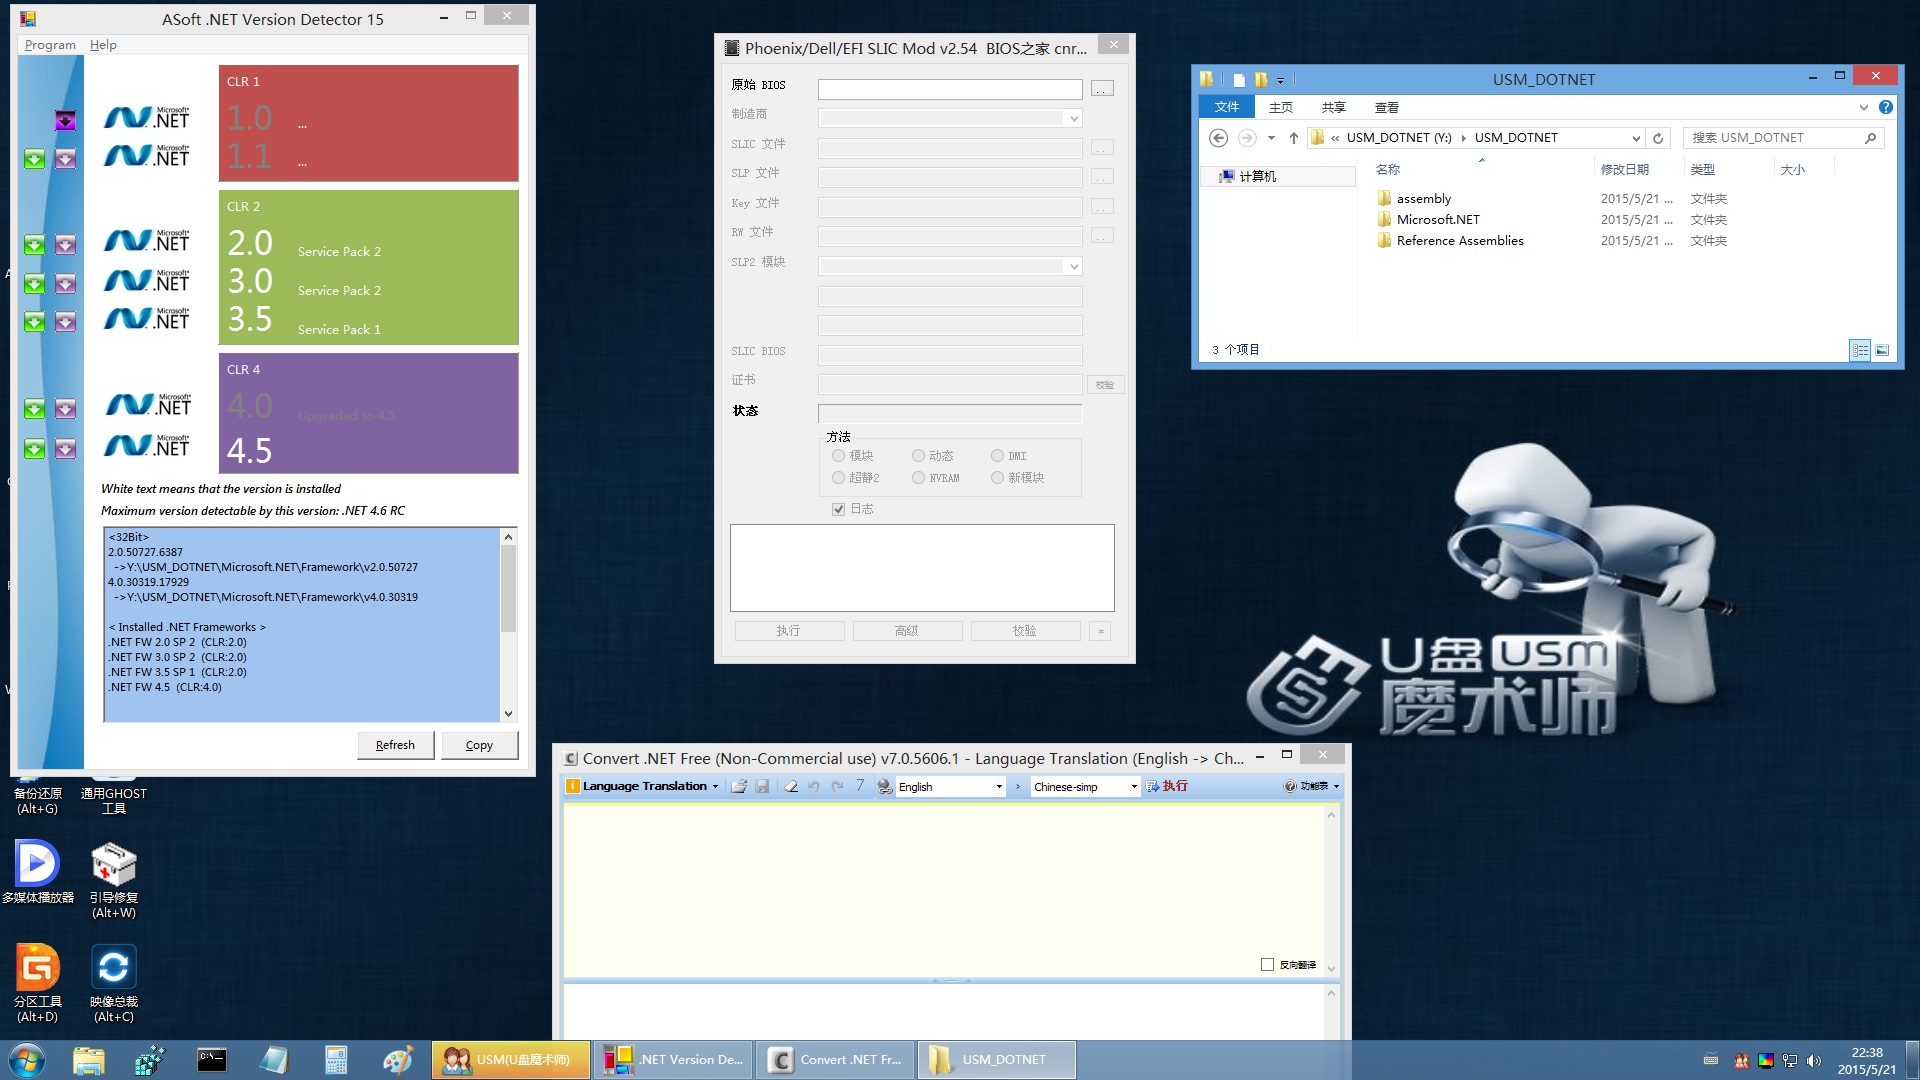Select the 新模块 method radio button

coord(997,478)
